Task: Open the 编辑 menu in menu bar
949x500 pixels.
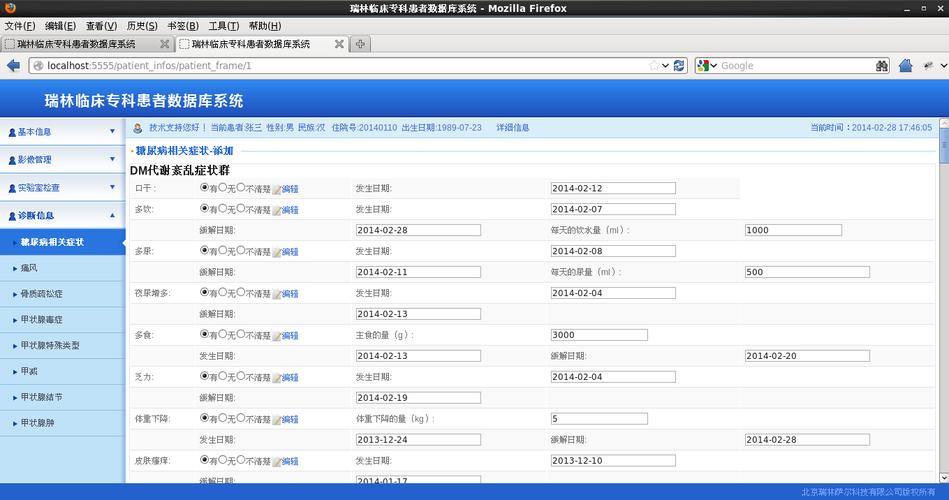Action: click(x=60, y=26)
